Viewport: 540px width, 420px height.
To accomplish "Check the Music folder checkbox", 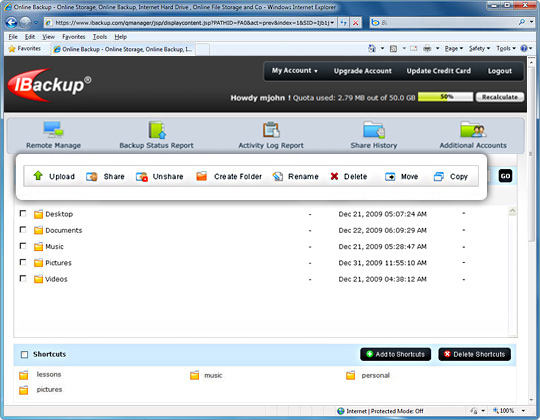I will [23, 246].
